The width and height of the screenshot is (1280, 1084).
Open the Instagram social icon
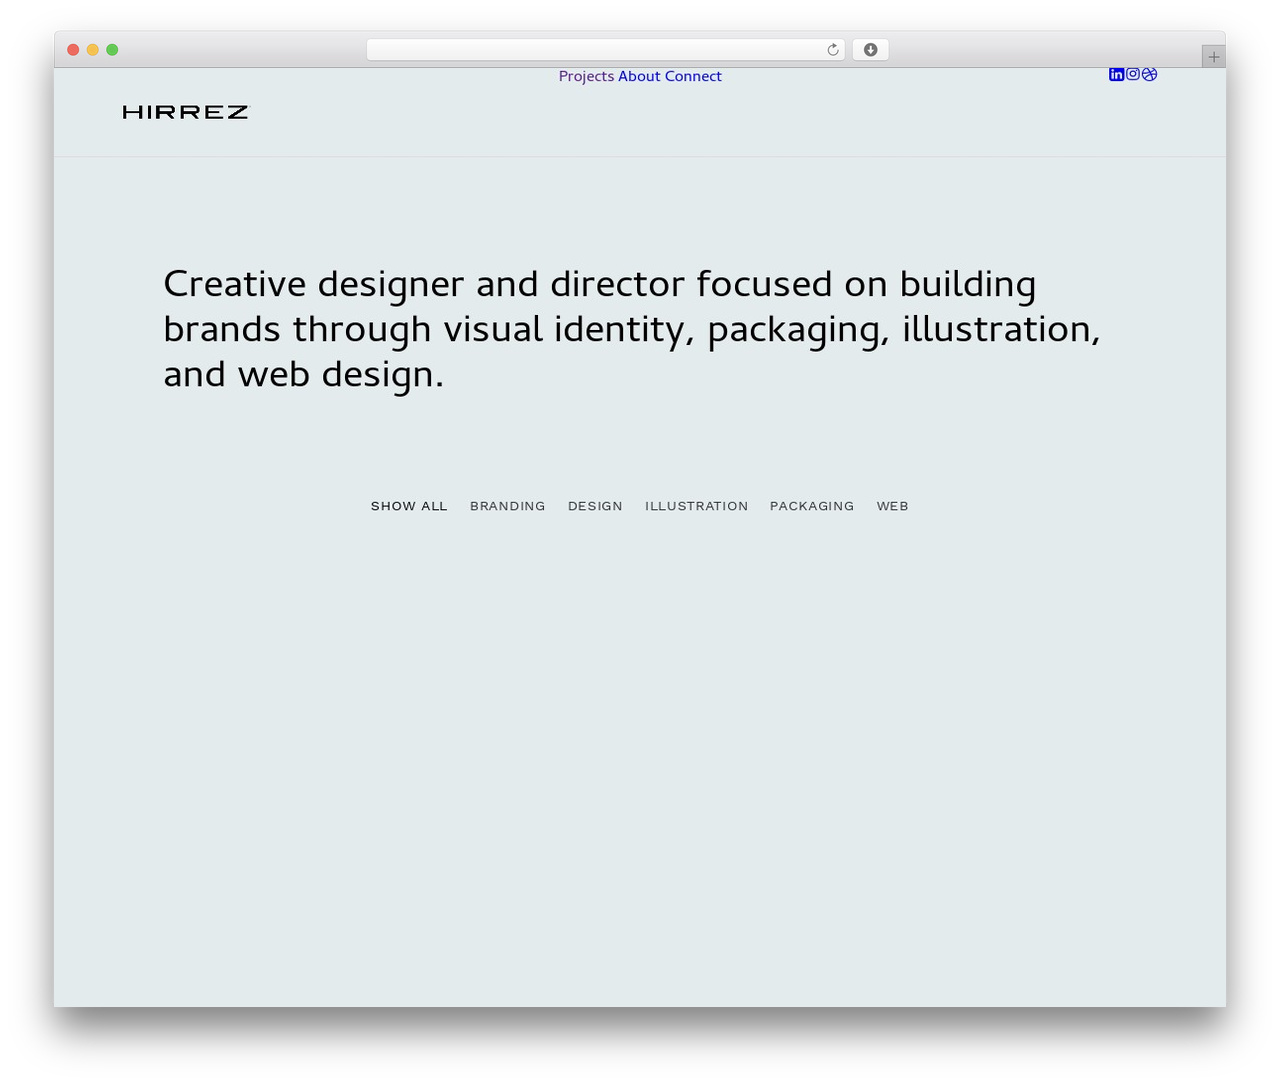(x=1133, y=74)
